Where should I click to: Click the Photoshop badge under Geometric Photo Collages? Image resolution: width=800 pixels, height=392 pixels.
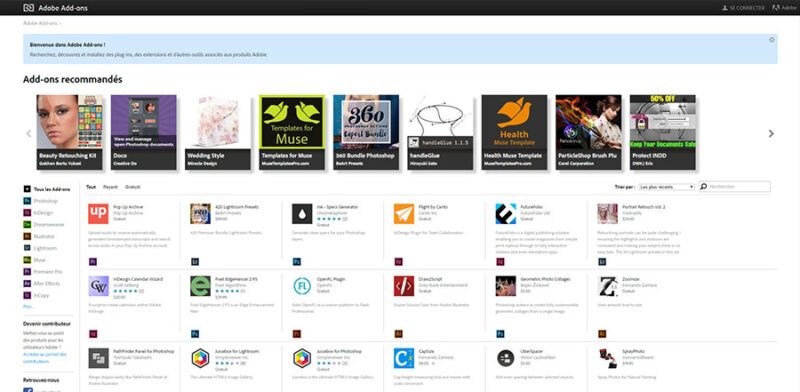tap(500, 334)
